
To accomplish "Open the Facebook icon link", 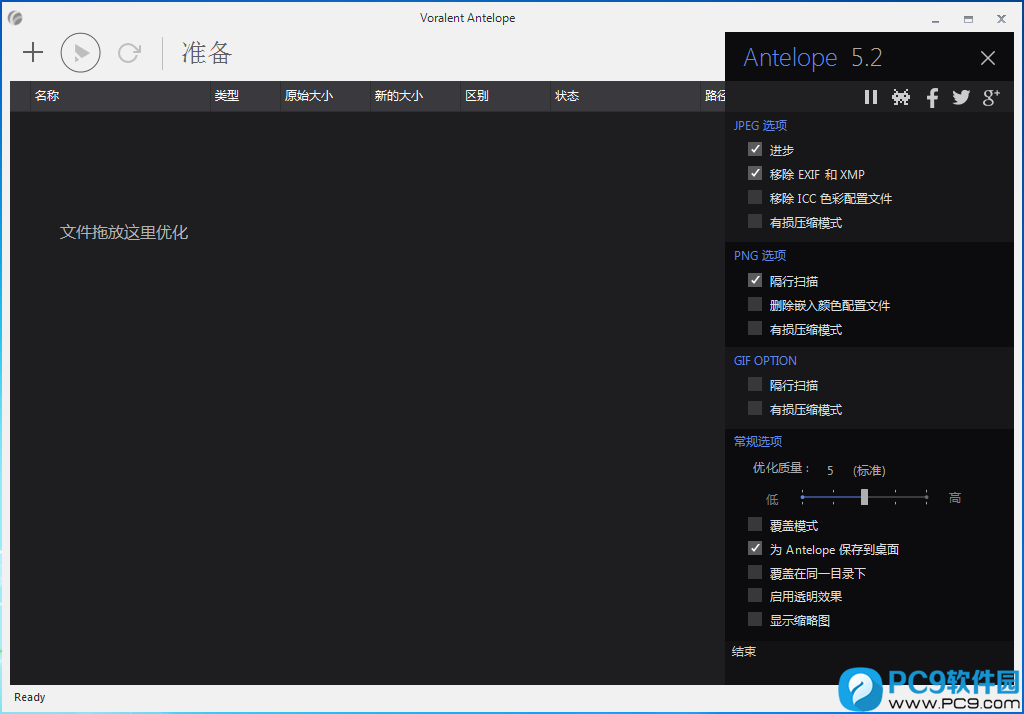I will pyautogui.click(x=932, y=98).
